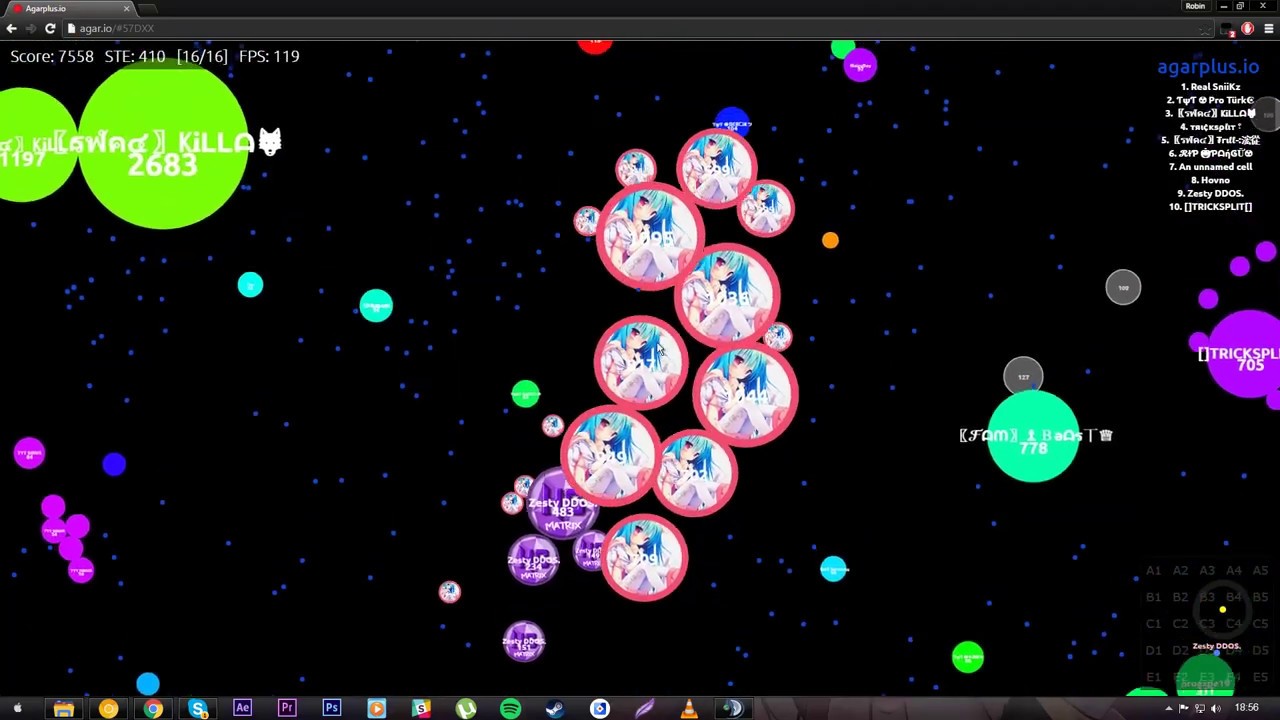This screenshot has width=1280, height=720.
Task: Click leaderboard entry 8. Hovno
Action: 1210,180
